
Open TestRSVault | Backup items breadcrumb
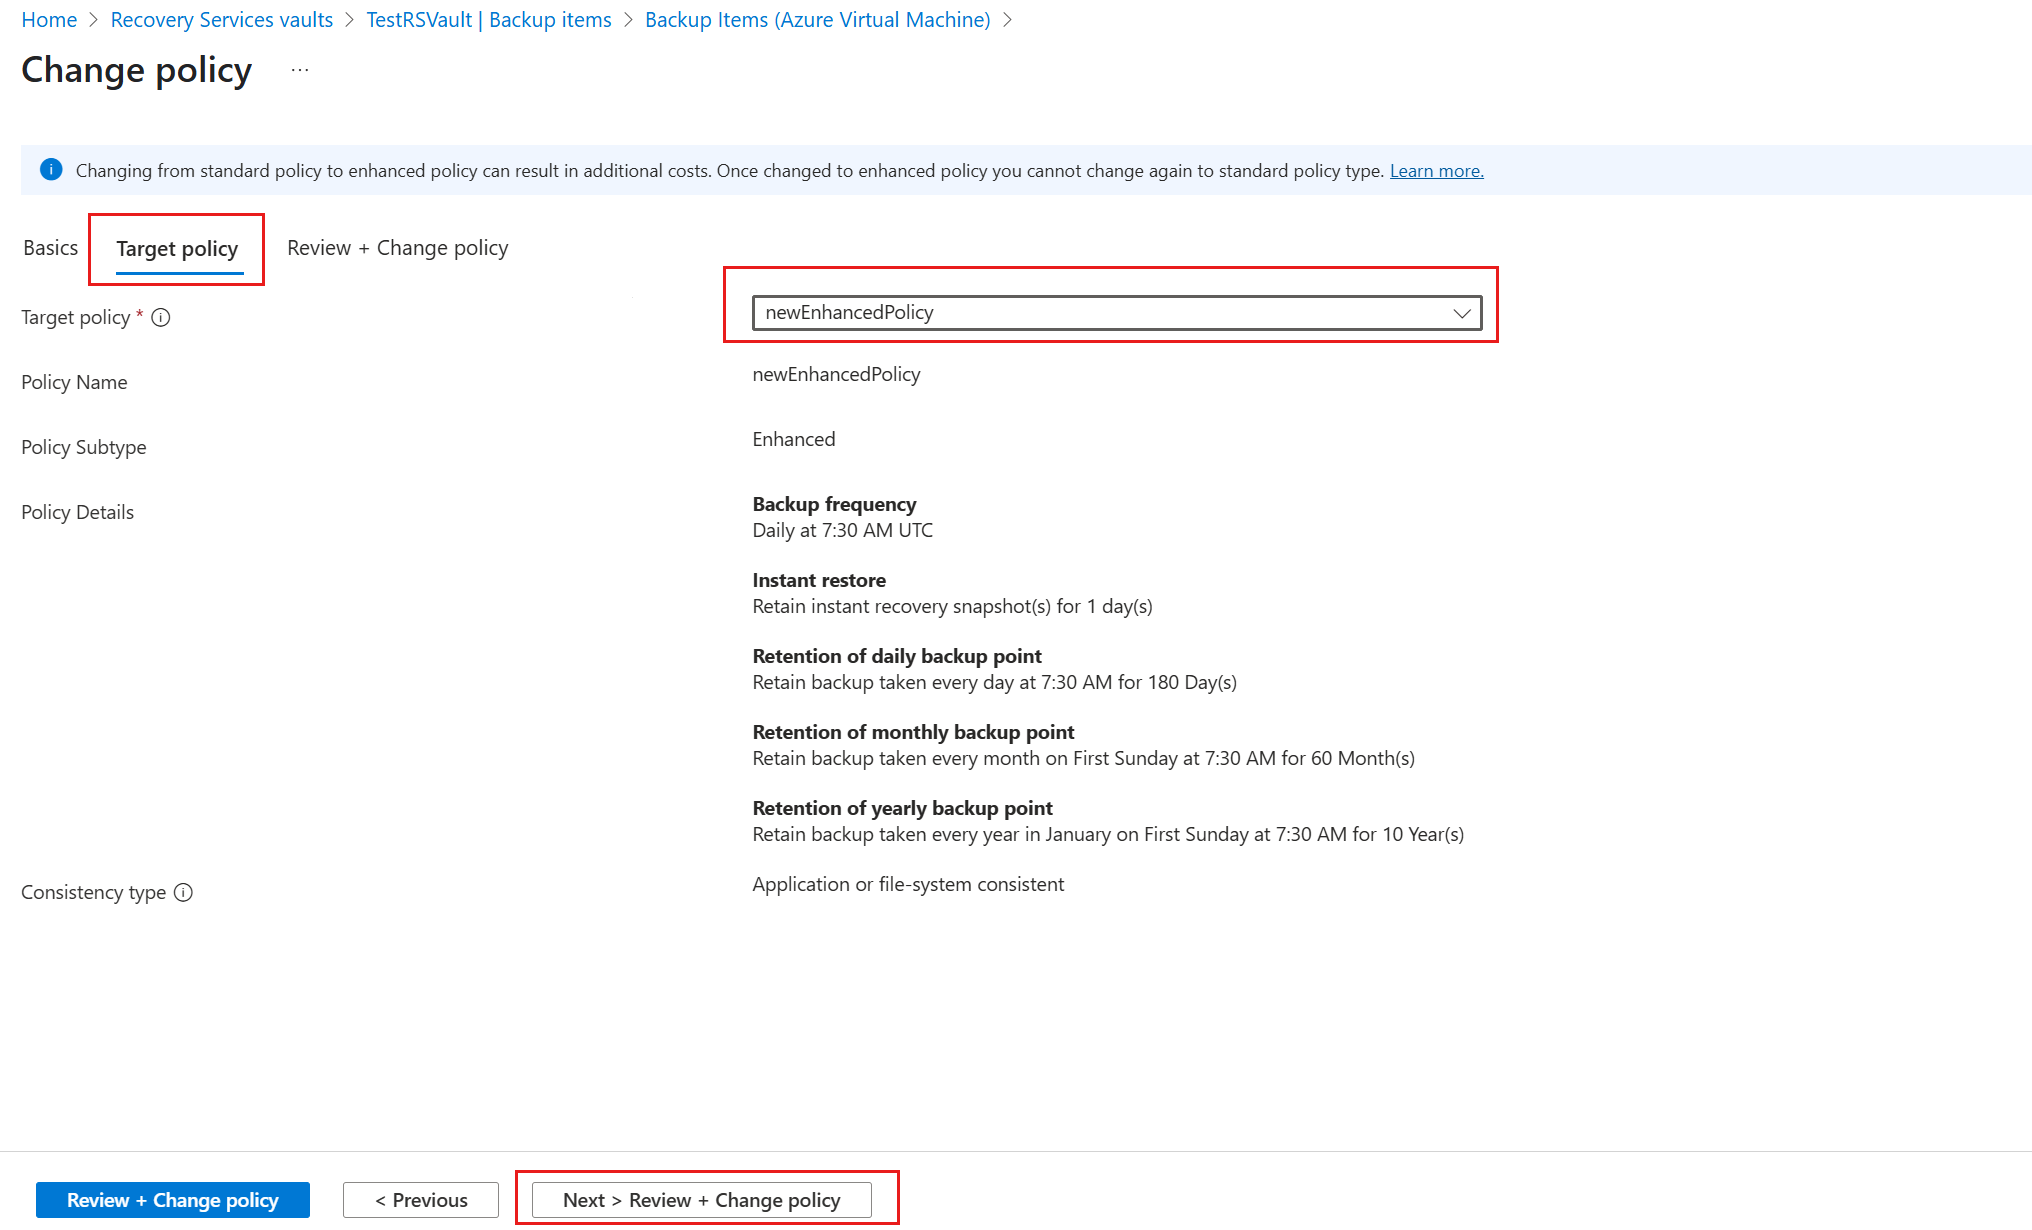tap(489, 20)
